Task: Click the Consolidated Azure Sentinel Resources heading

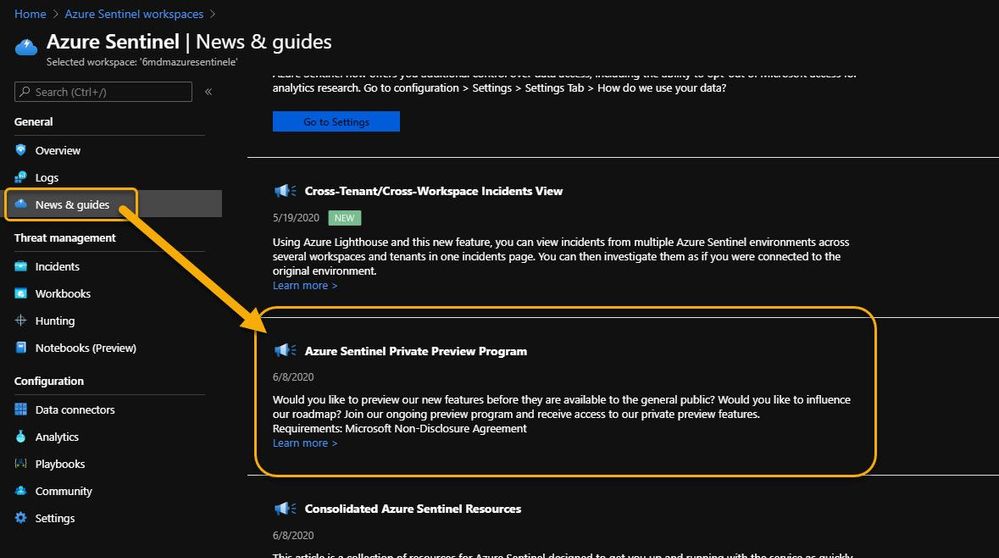Action: point(413,508)
